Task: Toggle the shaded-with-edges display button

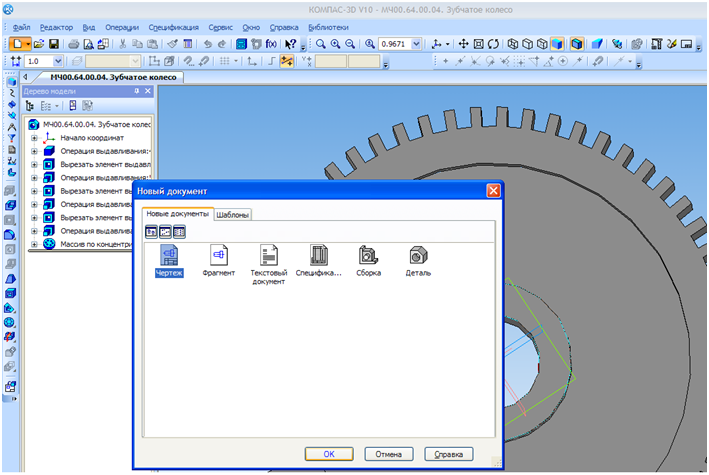Action: (577, 44)
